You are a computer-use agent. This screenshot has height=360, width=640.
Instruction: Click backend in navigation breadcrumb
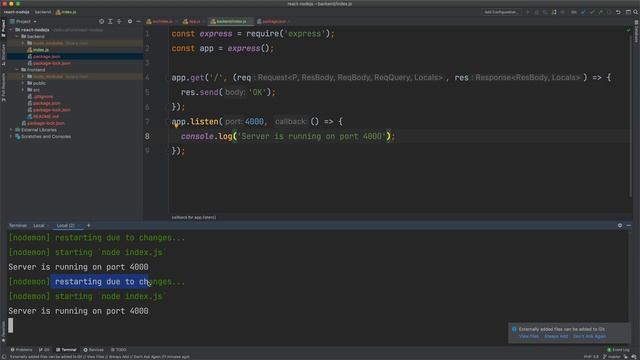click(x=43, y=12)
